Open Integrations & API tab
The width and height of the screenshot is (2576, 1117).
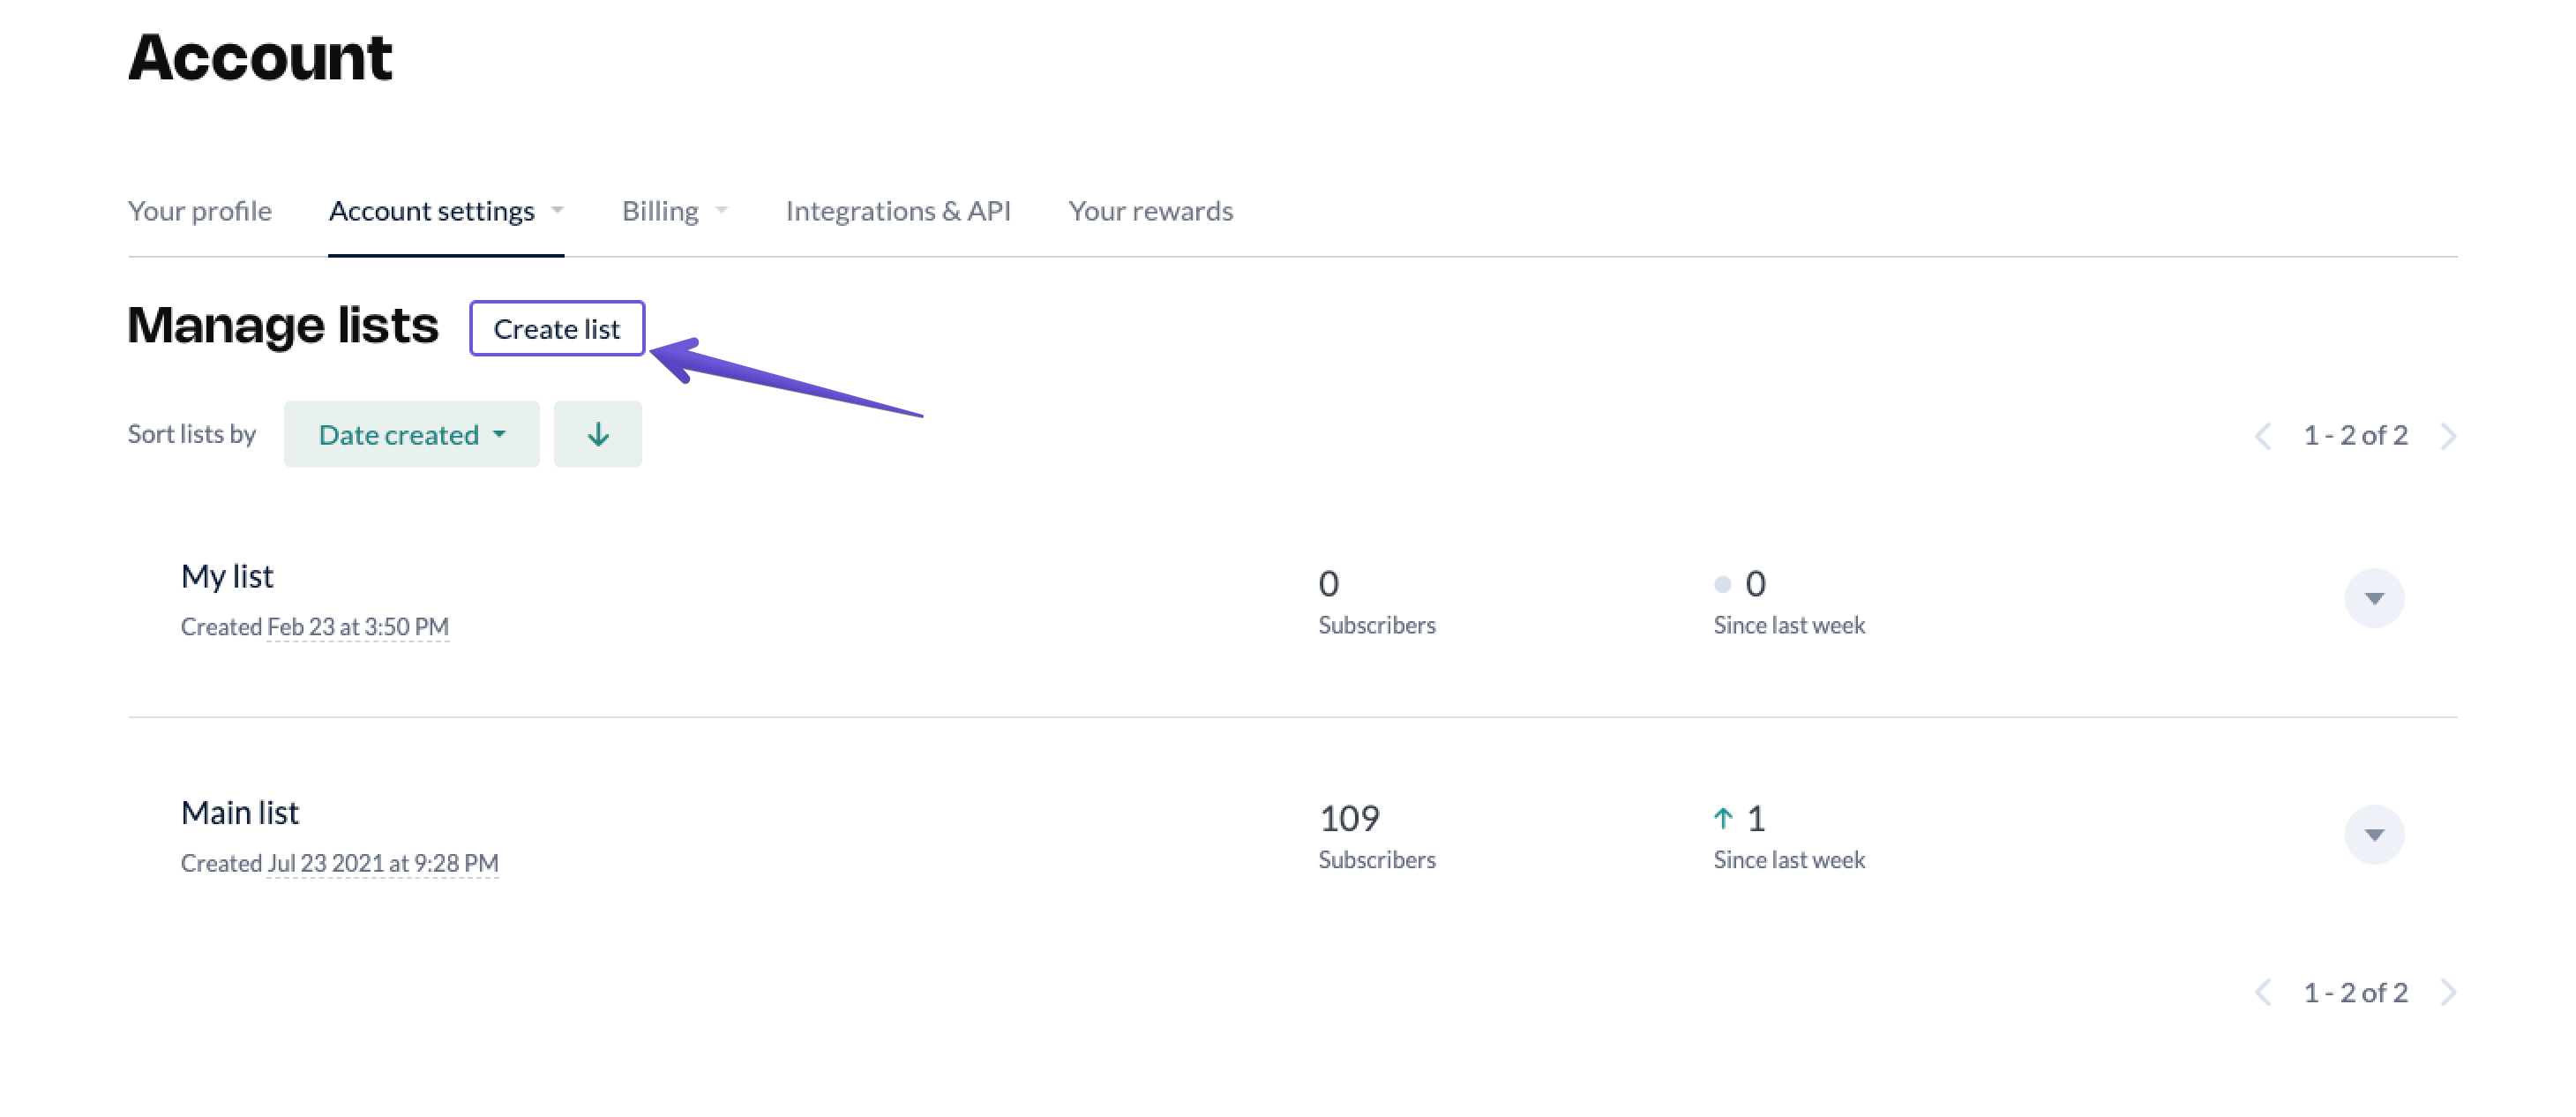[897, 211]
